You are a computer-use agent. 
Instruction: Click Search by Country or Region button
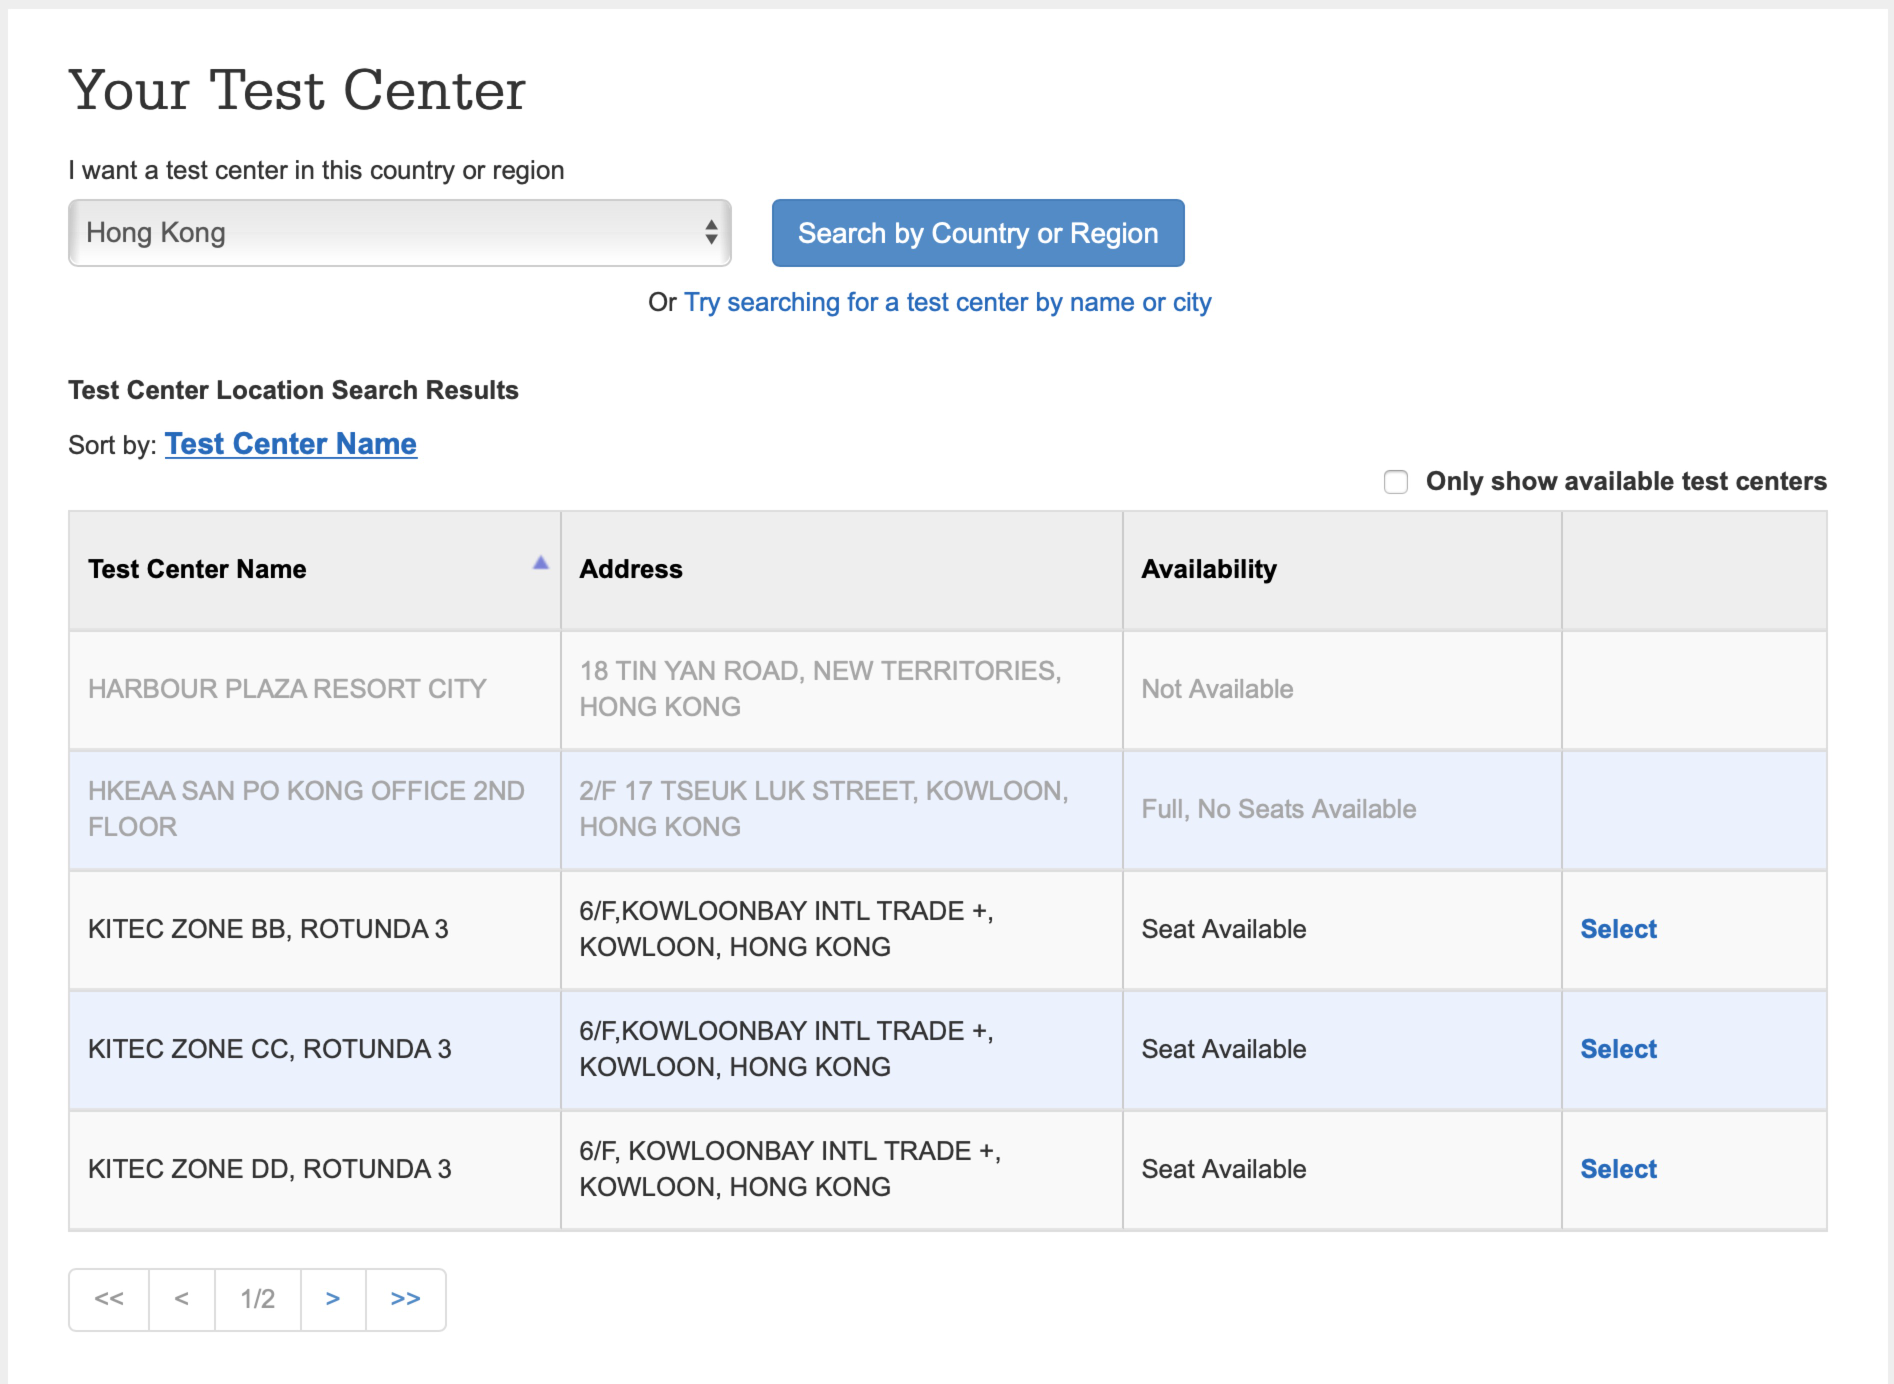coord(977,233)
